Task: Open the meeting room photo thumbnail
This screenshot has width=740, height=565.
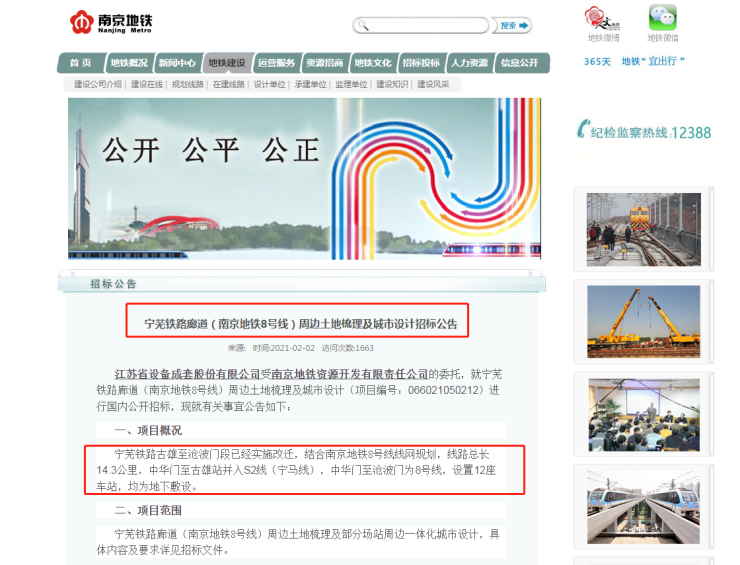Action: 643,415
